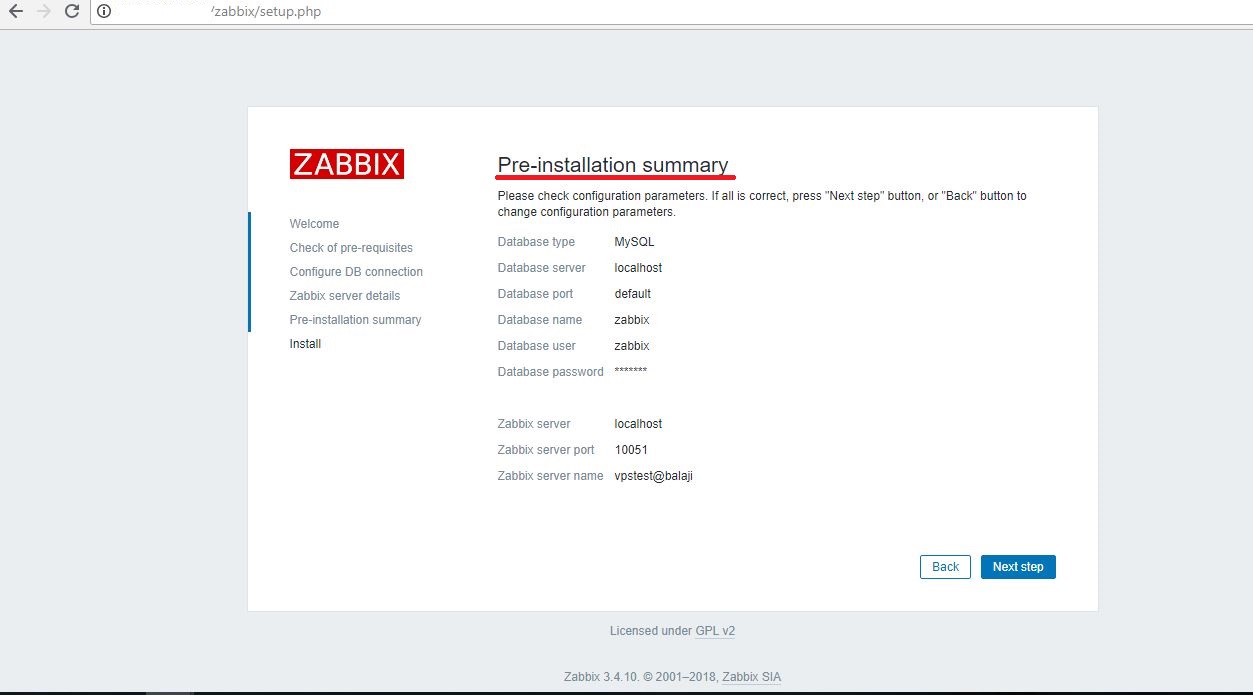
Task: Click the server name vpstest@balaji
Action: (x=654, y=476)
